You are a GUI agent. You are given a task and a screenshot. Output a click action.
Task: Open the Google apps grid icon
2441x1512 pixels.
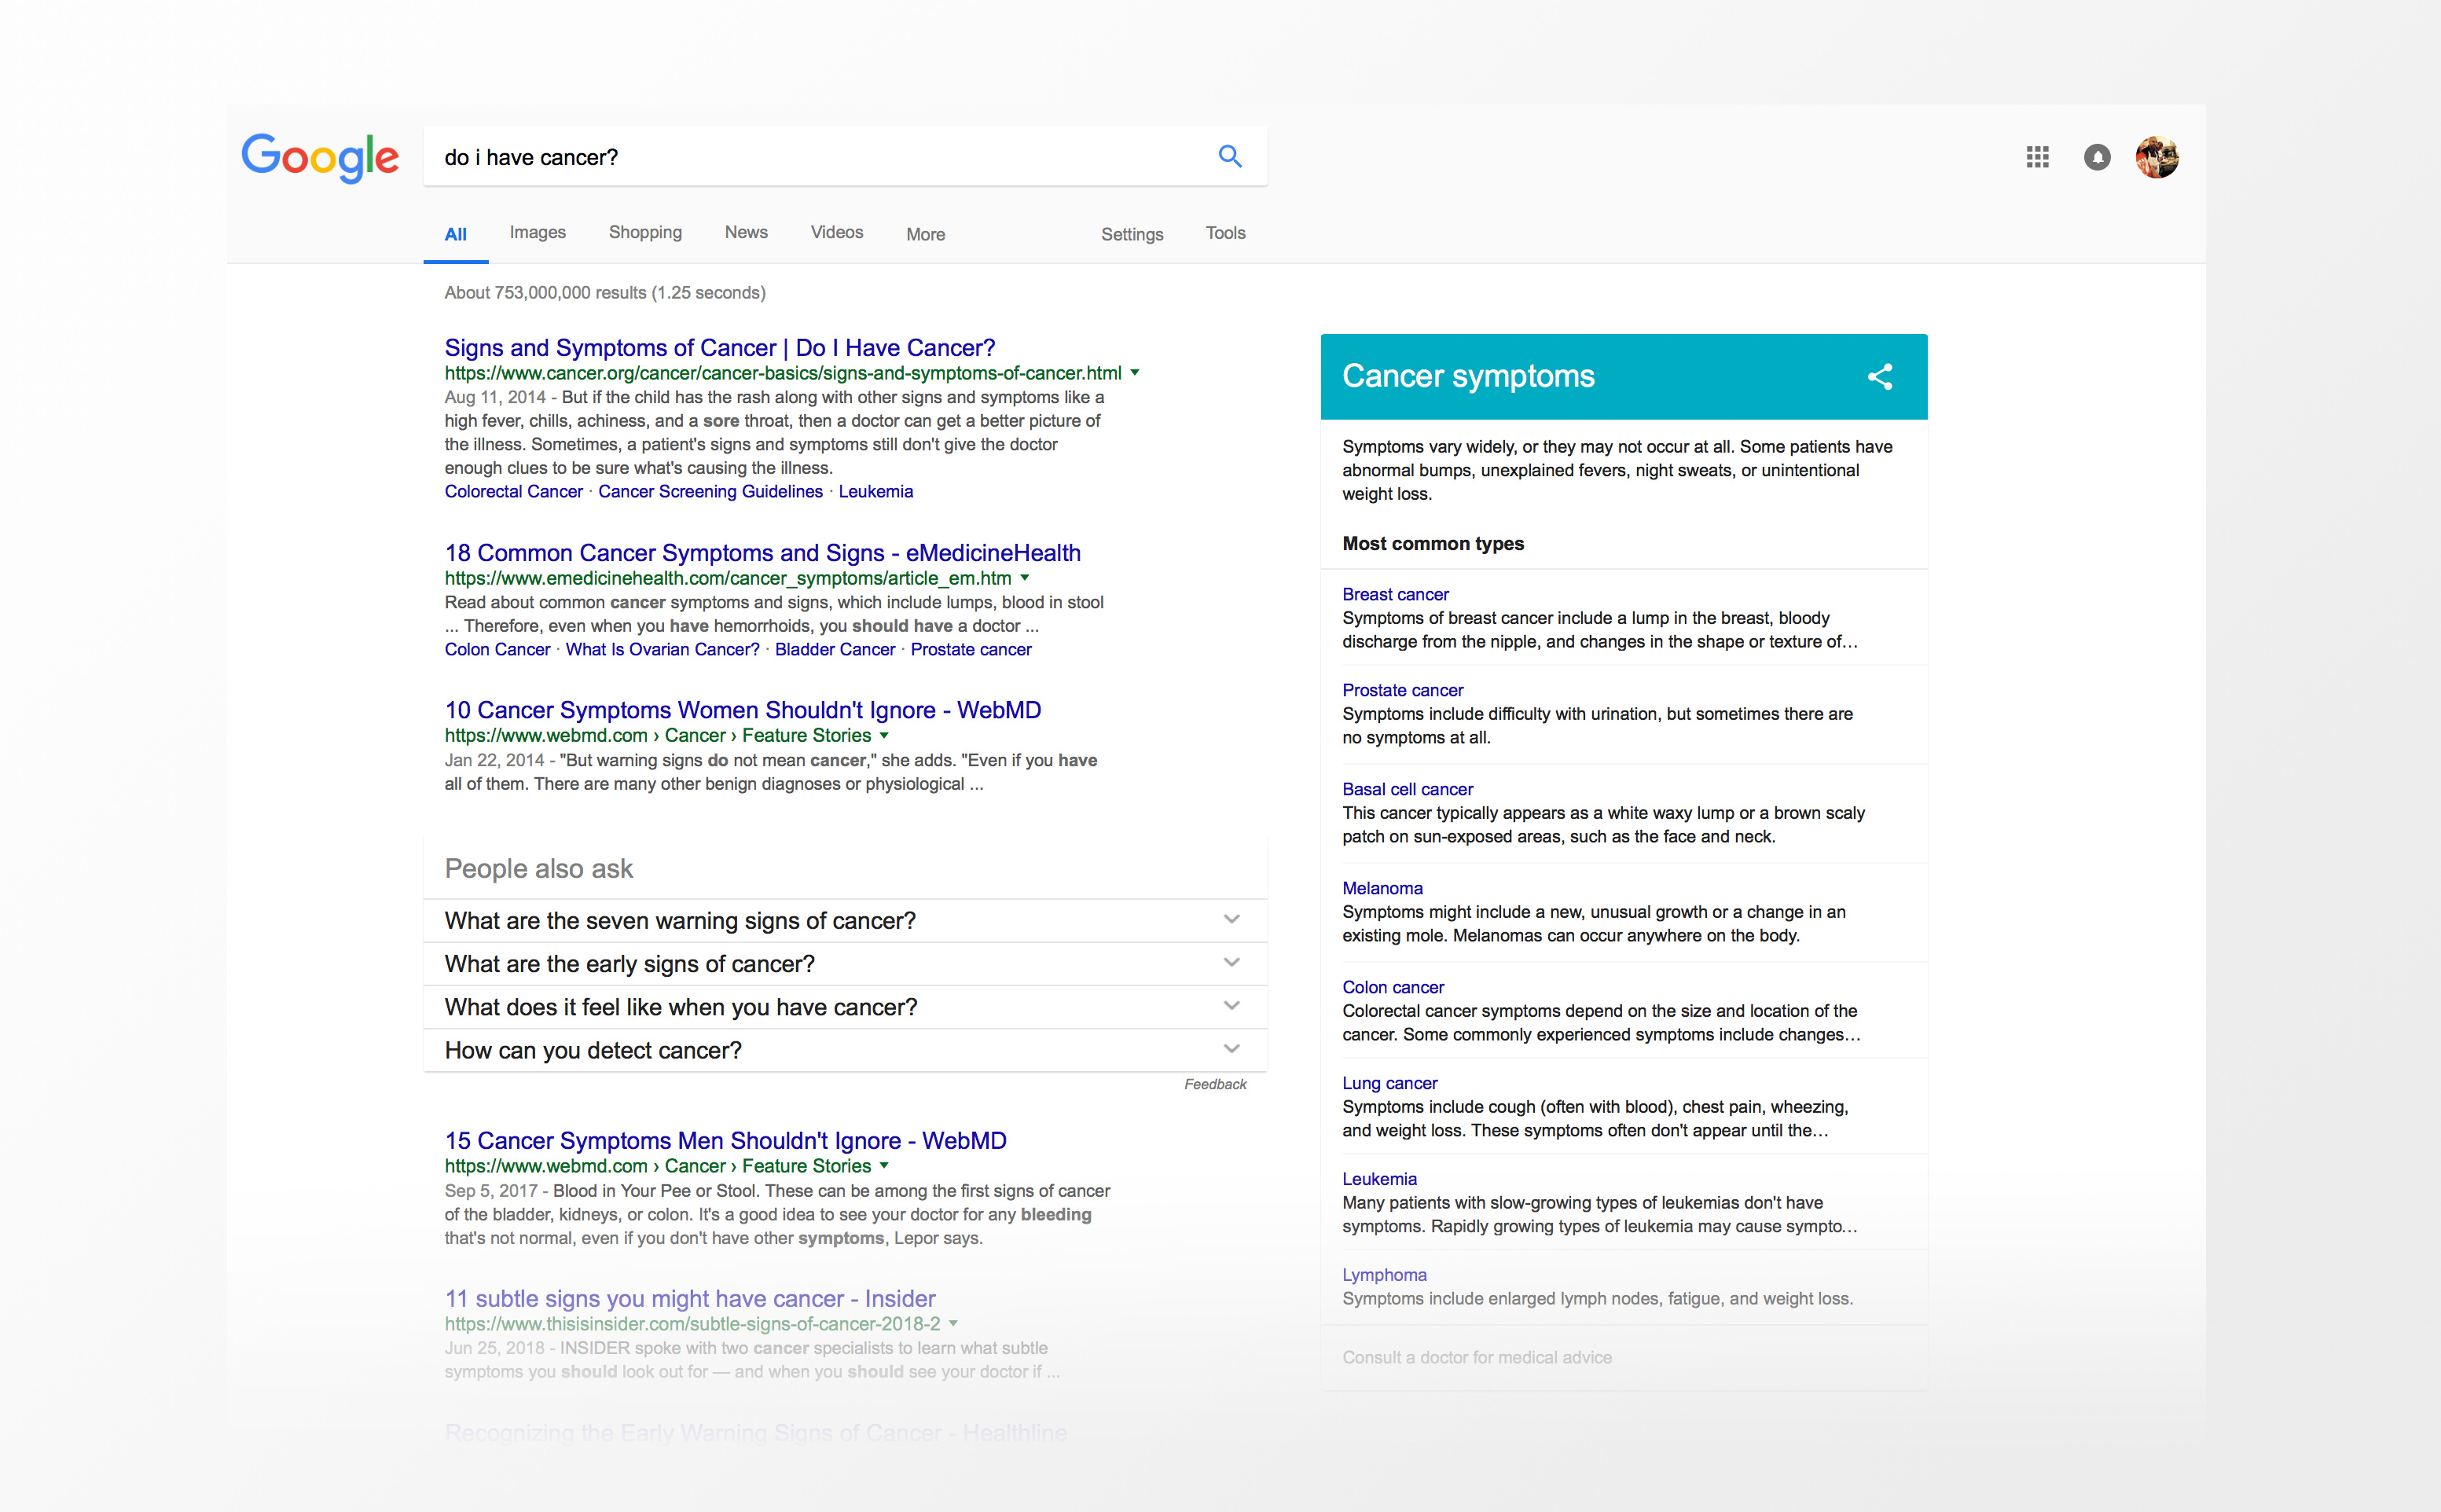point(2037,157)
